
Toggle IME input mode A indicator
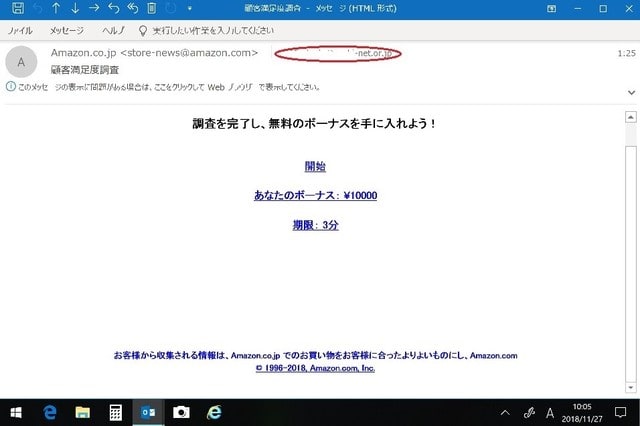550,413
